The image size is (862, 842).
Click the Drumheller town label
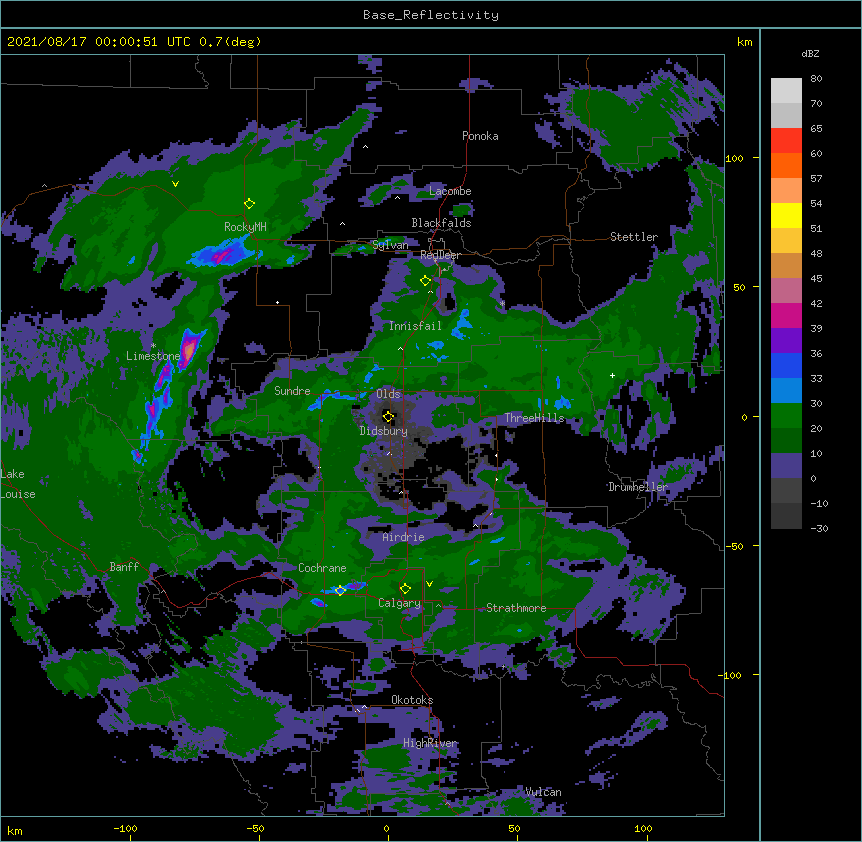pyautogui.click(x=638, y=487)
